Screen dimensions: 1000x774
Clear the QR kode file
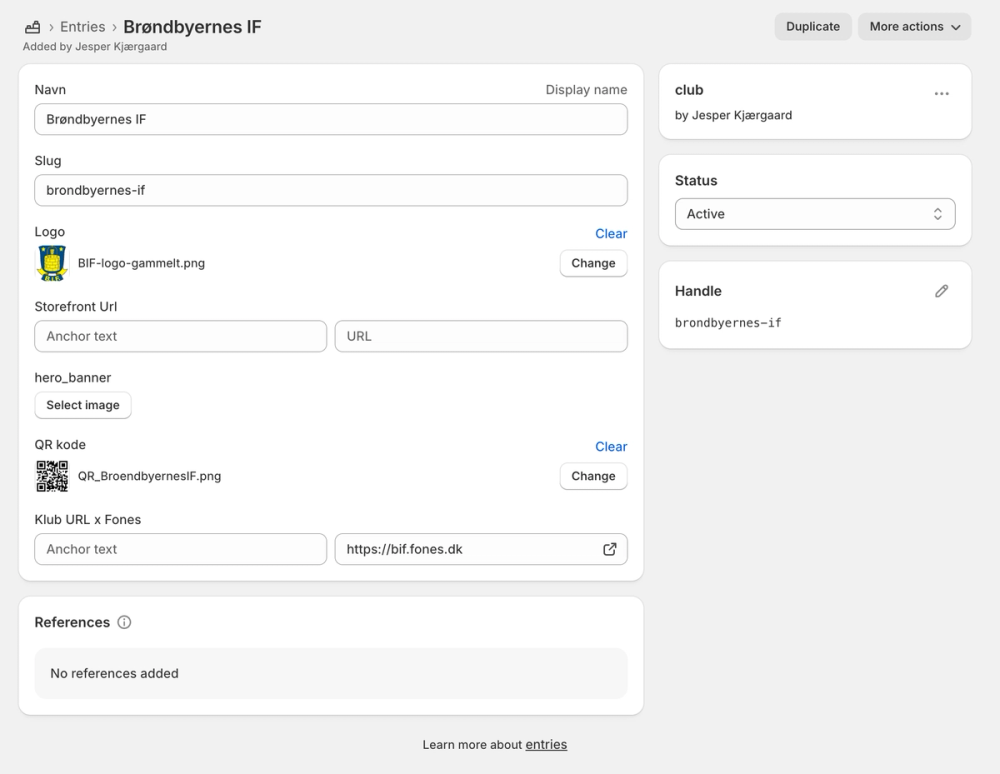point(610,446)
